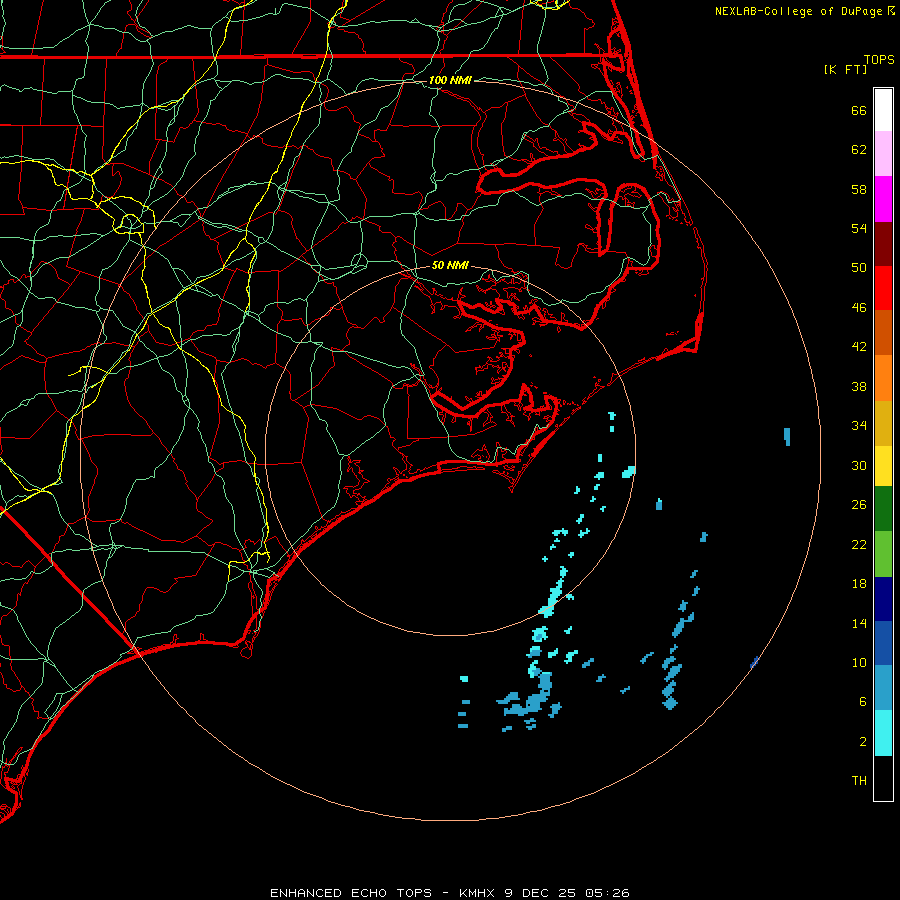Select the "22" scale label
Image resolution: width=900 pixels, height=900 pixels.
[x=859, y=544]
